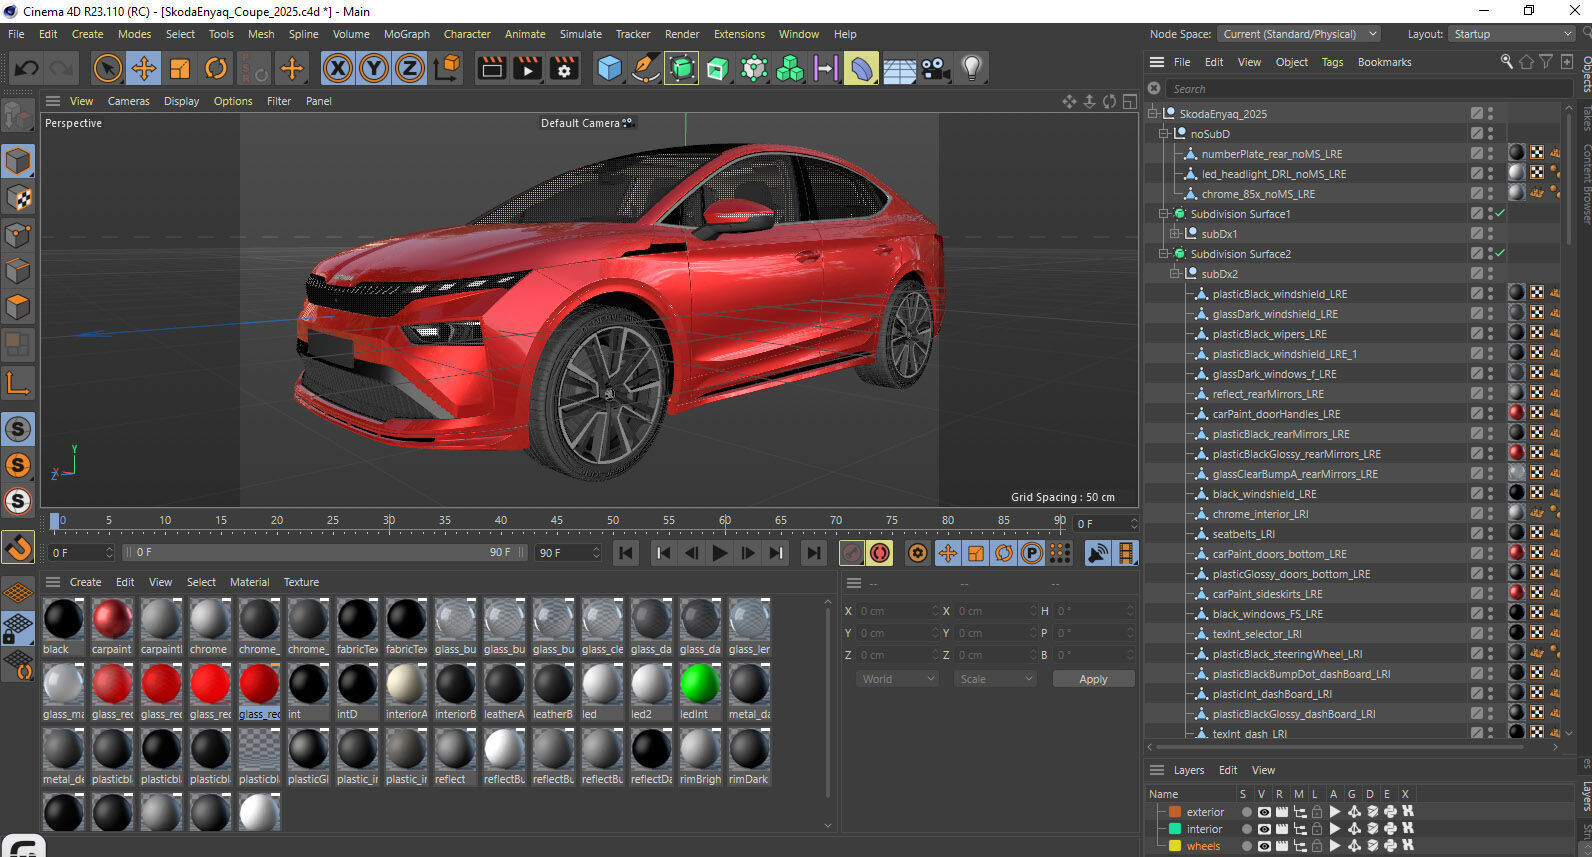The image size is (1592, 857).
Task: Open the Extensions menu
Action: pos(739,34)
